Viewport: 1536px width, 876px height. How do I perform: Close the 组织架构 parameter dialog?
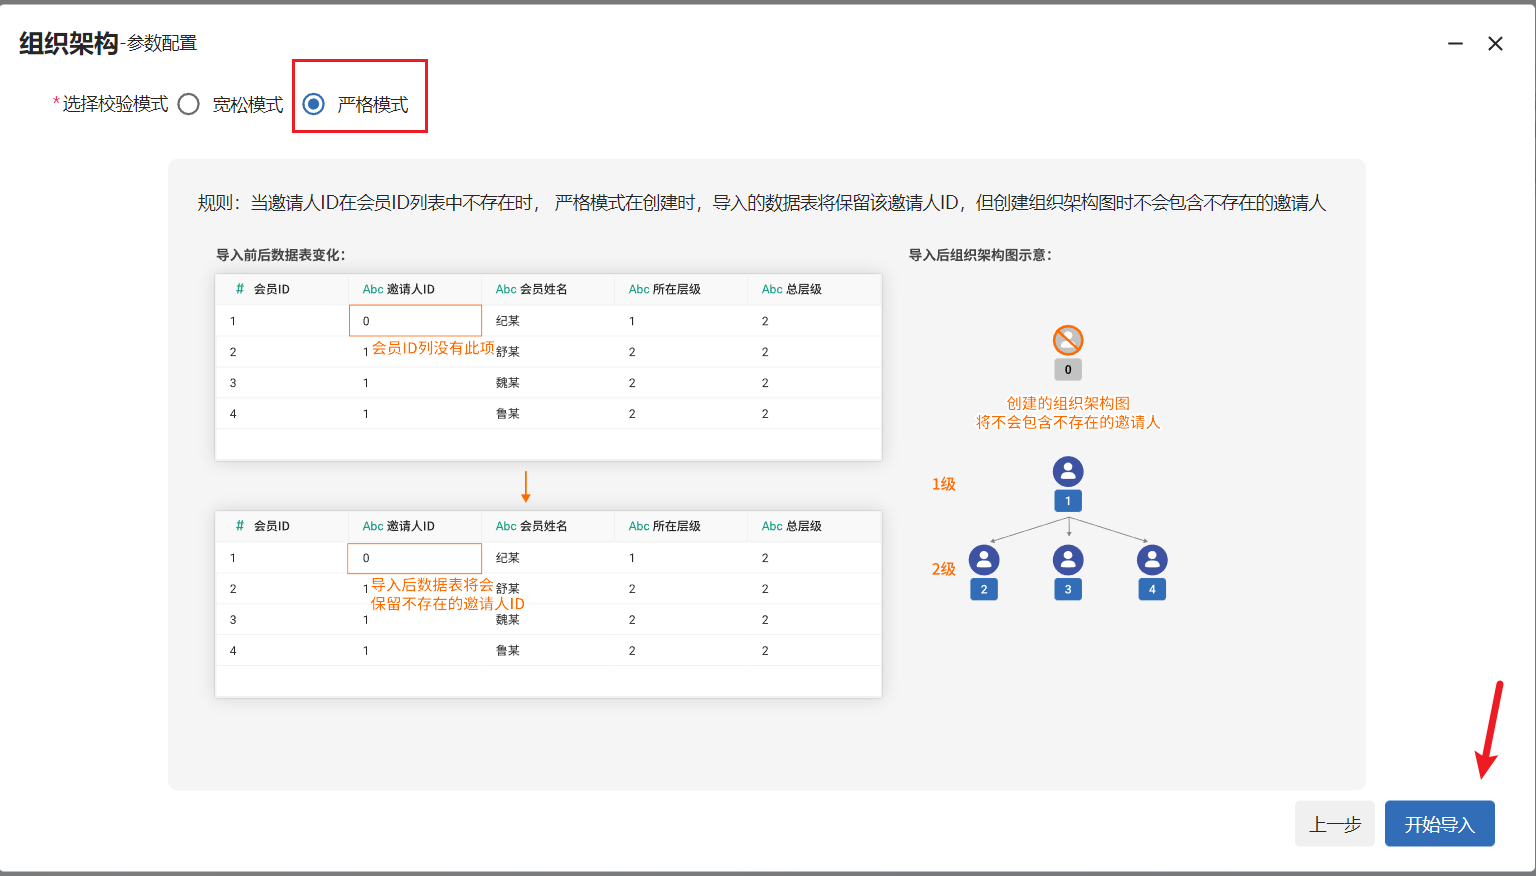click(1495, 44)
